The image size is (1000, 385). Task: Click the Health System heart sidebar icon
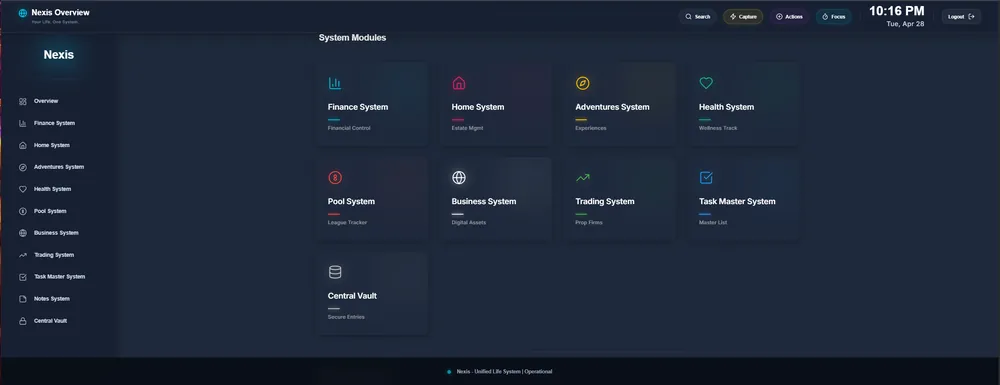tap(23, 189)
